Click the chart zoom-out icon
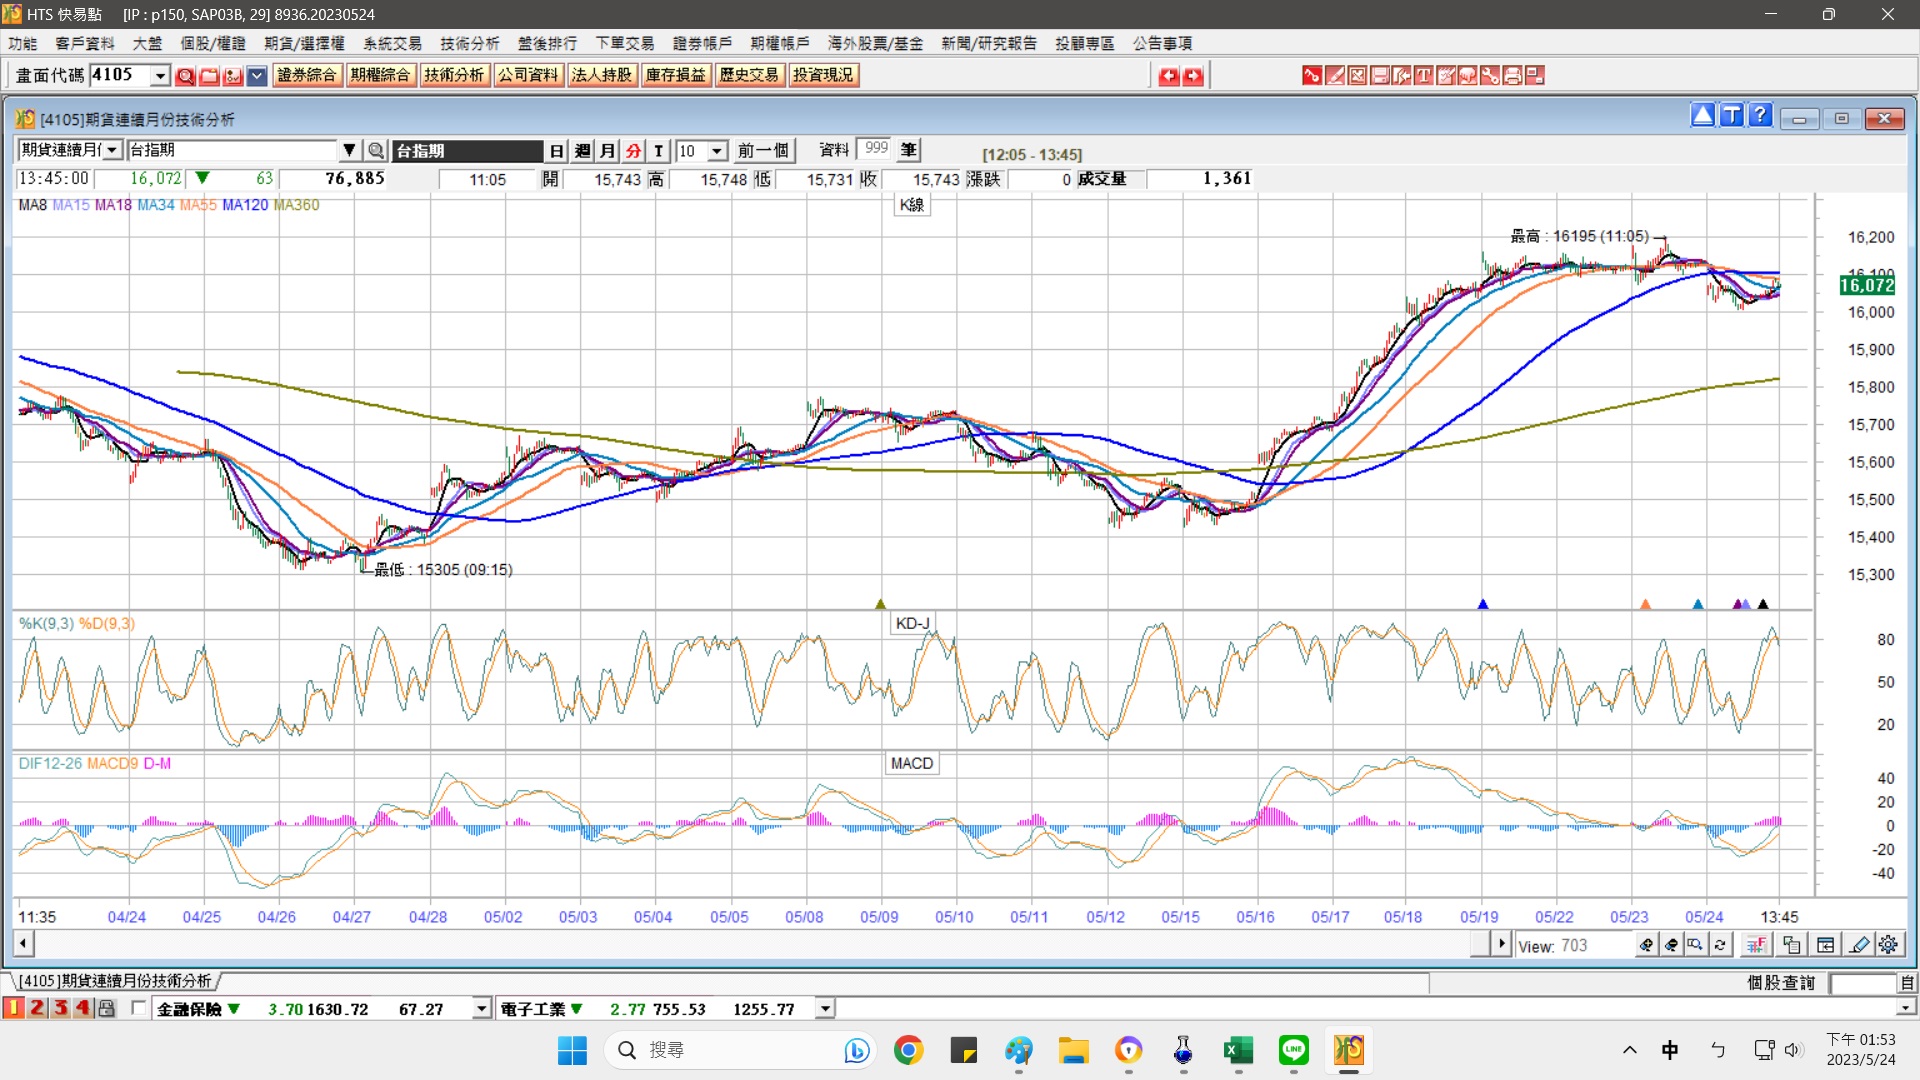Viewport: 1920px width, 1080px height. pyautogui.click(x=1671, y=944)
